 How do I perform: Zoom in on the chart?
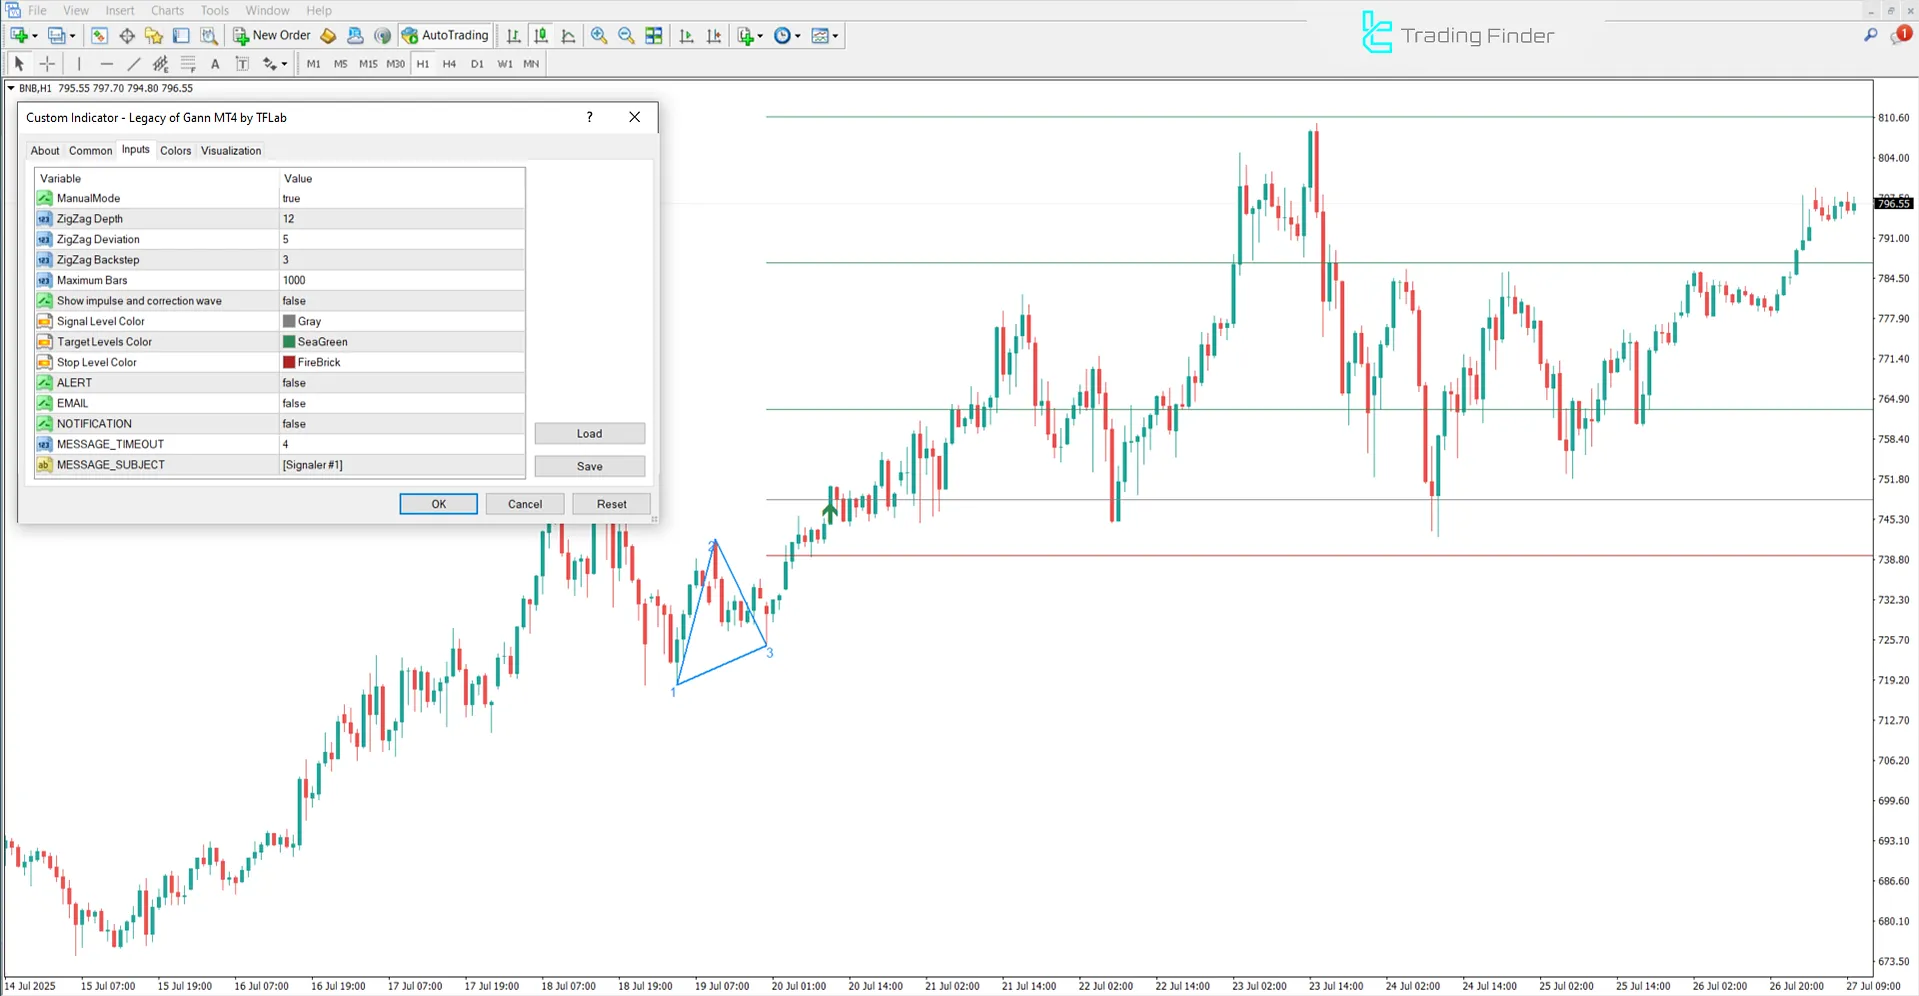600,35
